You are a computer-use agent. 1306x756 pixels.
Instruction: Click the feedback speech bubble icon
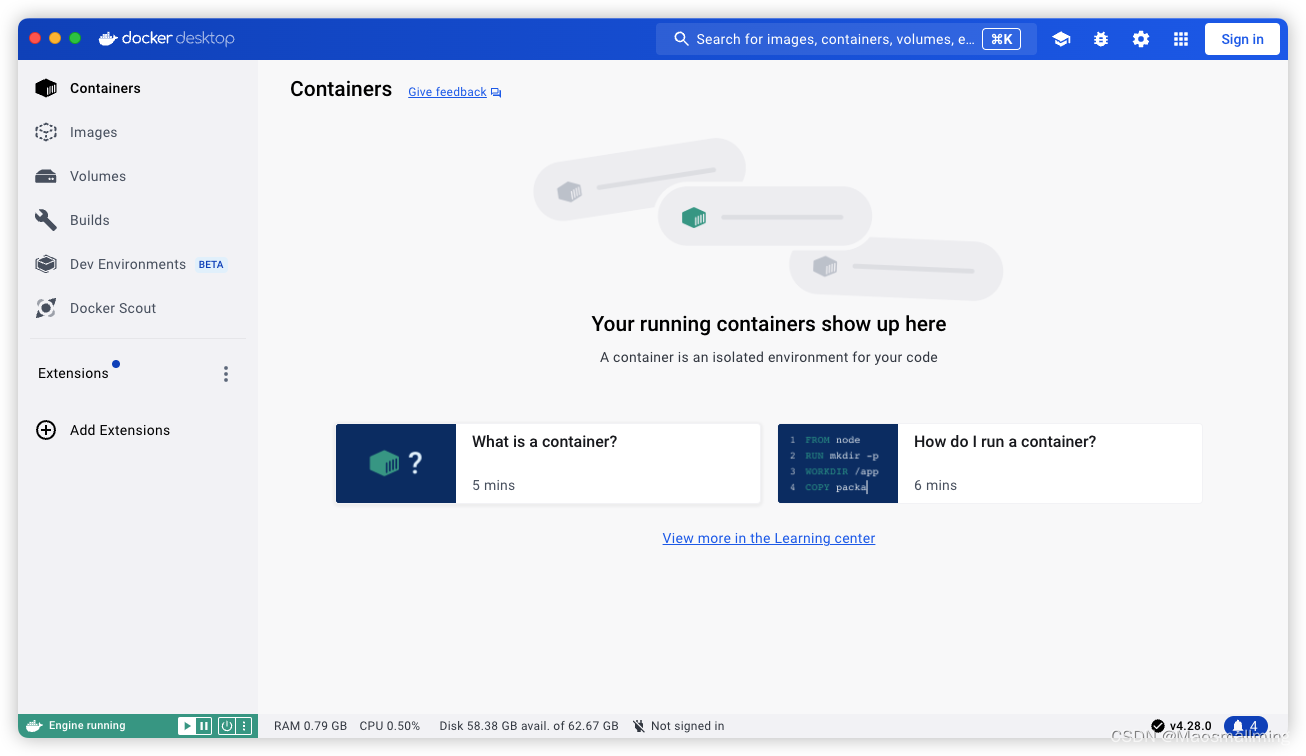[x=496, y=93]
